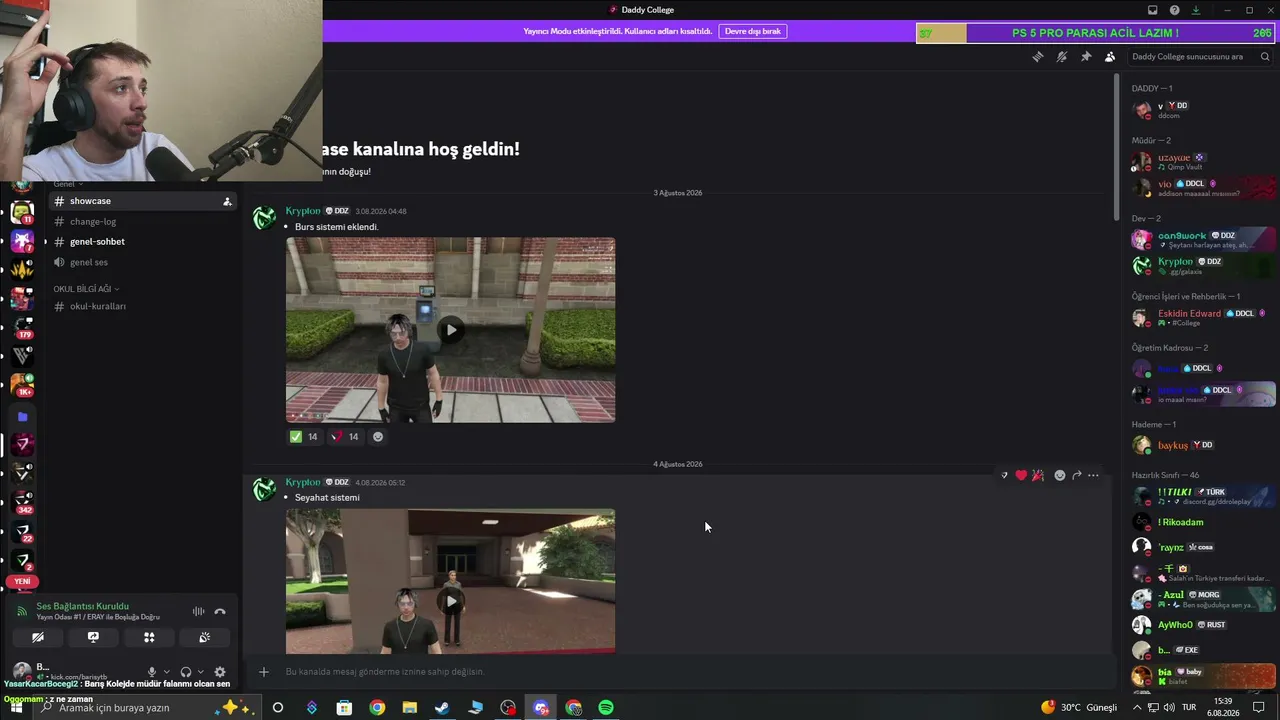
Task: Show hidden system tray icons arrow
Action: click(x=1137, y=708)
